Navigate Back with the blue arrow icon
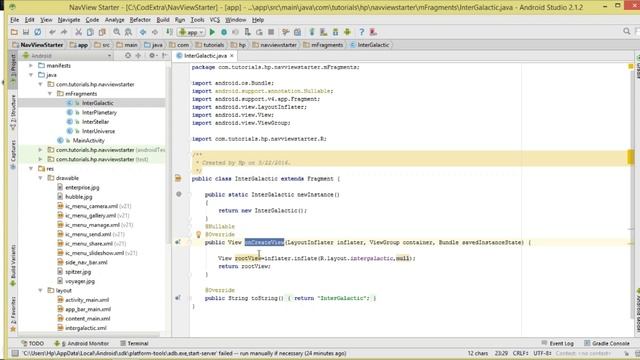This screenshot has width=640, height=360. (143, 32)
